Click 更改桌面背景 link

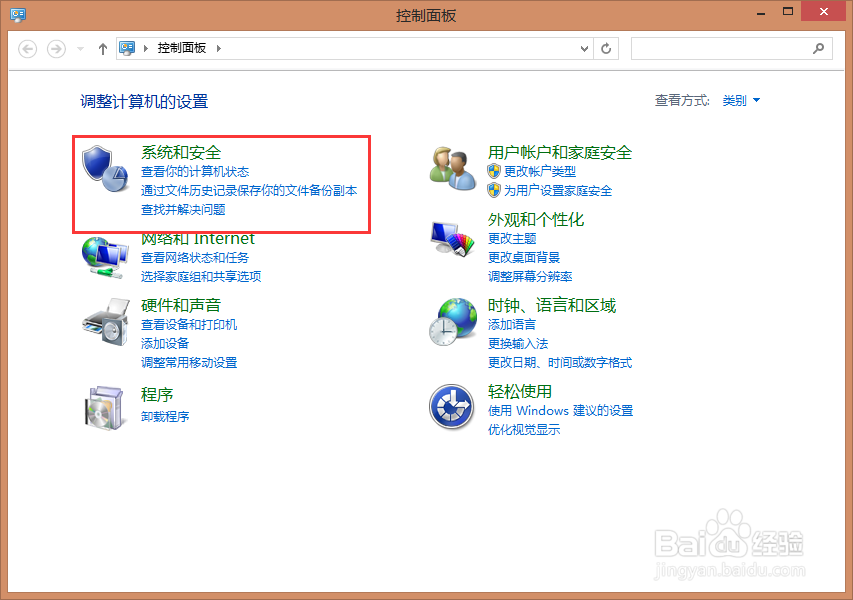[x=527, y=257]
